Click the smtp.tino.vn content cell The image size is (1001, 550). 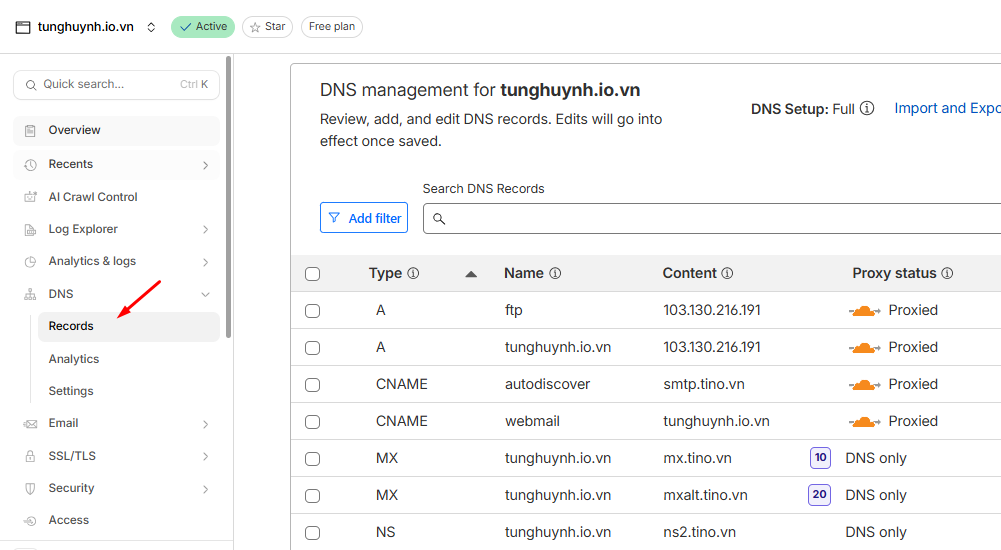point(704,384)
